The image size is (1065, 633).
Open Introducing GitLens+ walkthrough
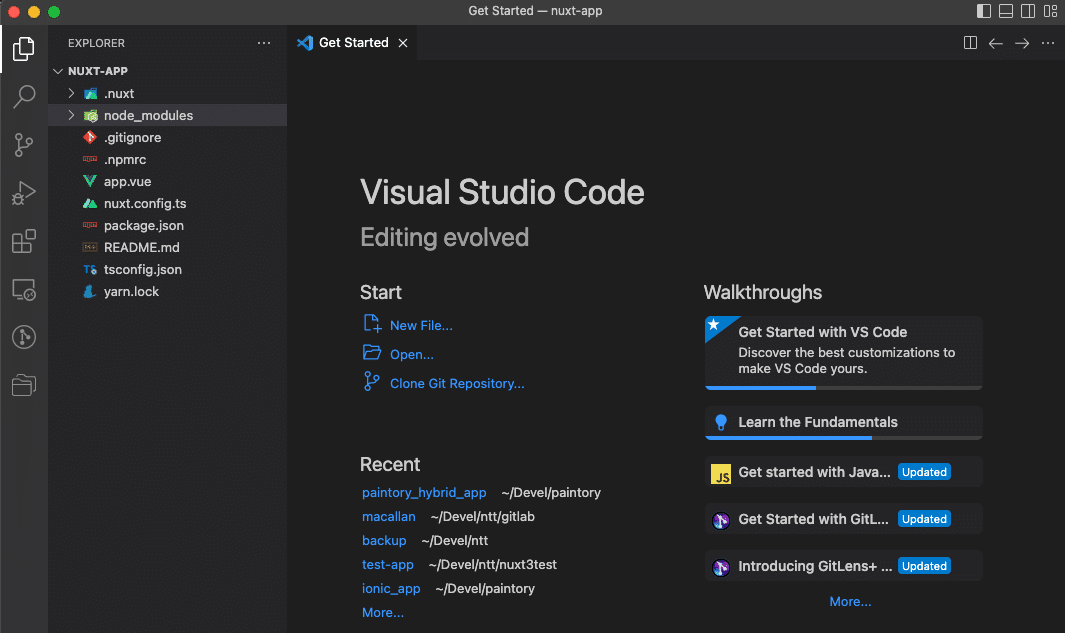(844, 566)
